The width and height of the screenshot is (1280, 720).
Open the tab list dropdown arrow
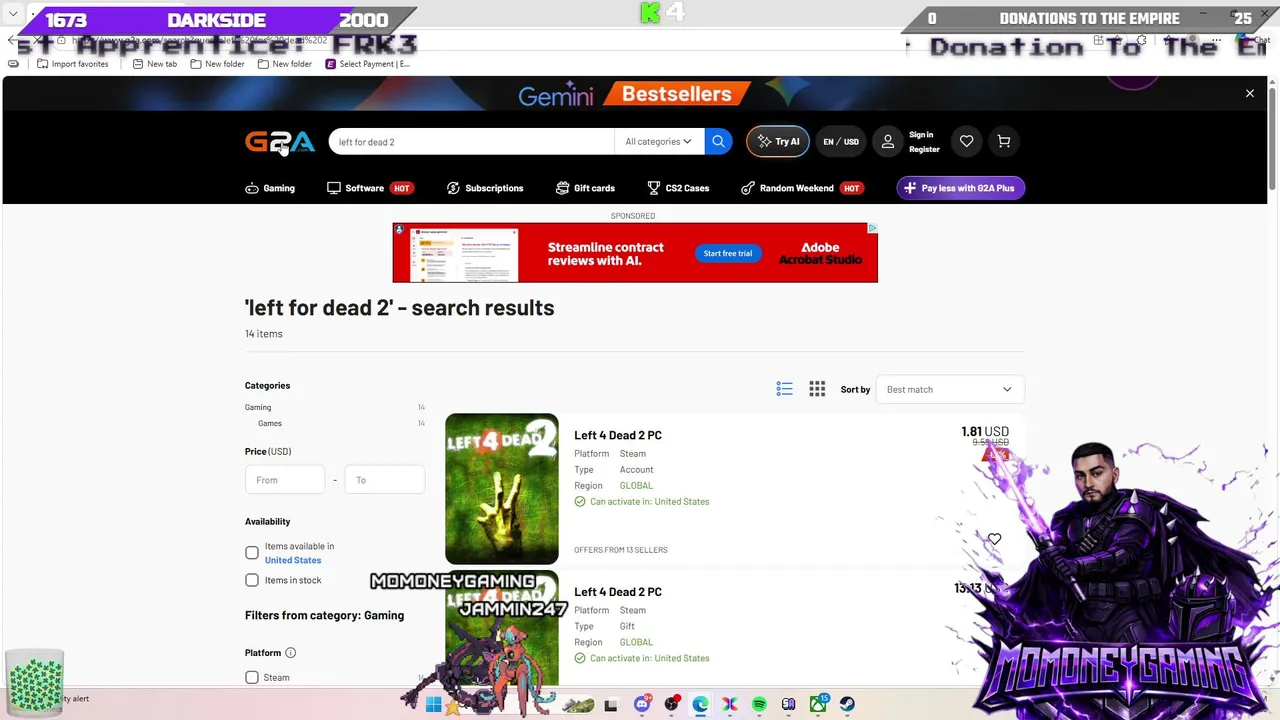[13, 14]
